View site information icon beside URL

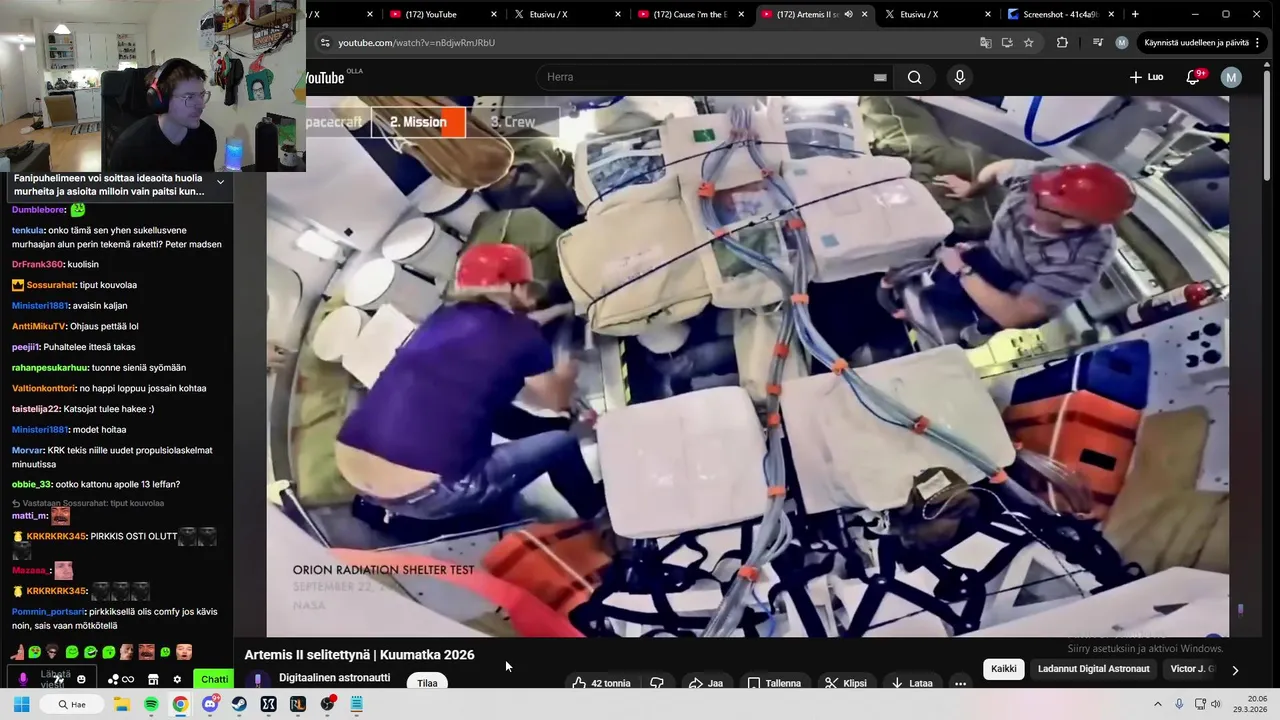pos(324,43)
